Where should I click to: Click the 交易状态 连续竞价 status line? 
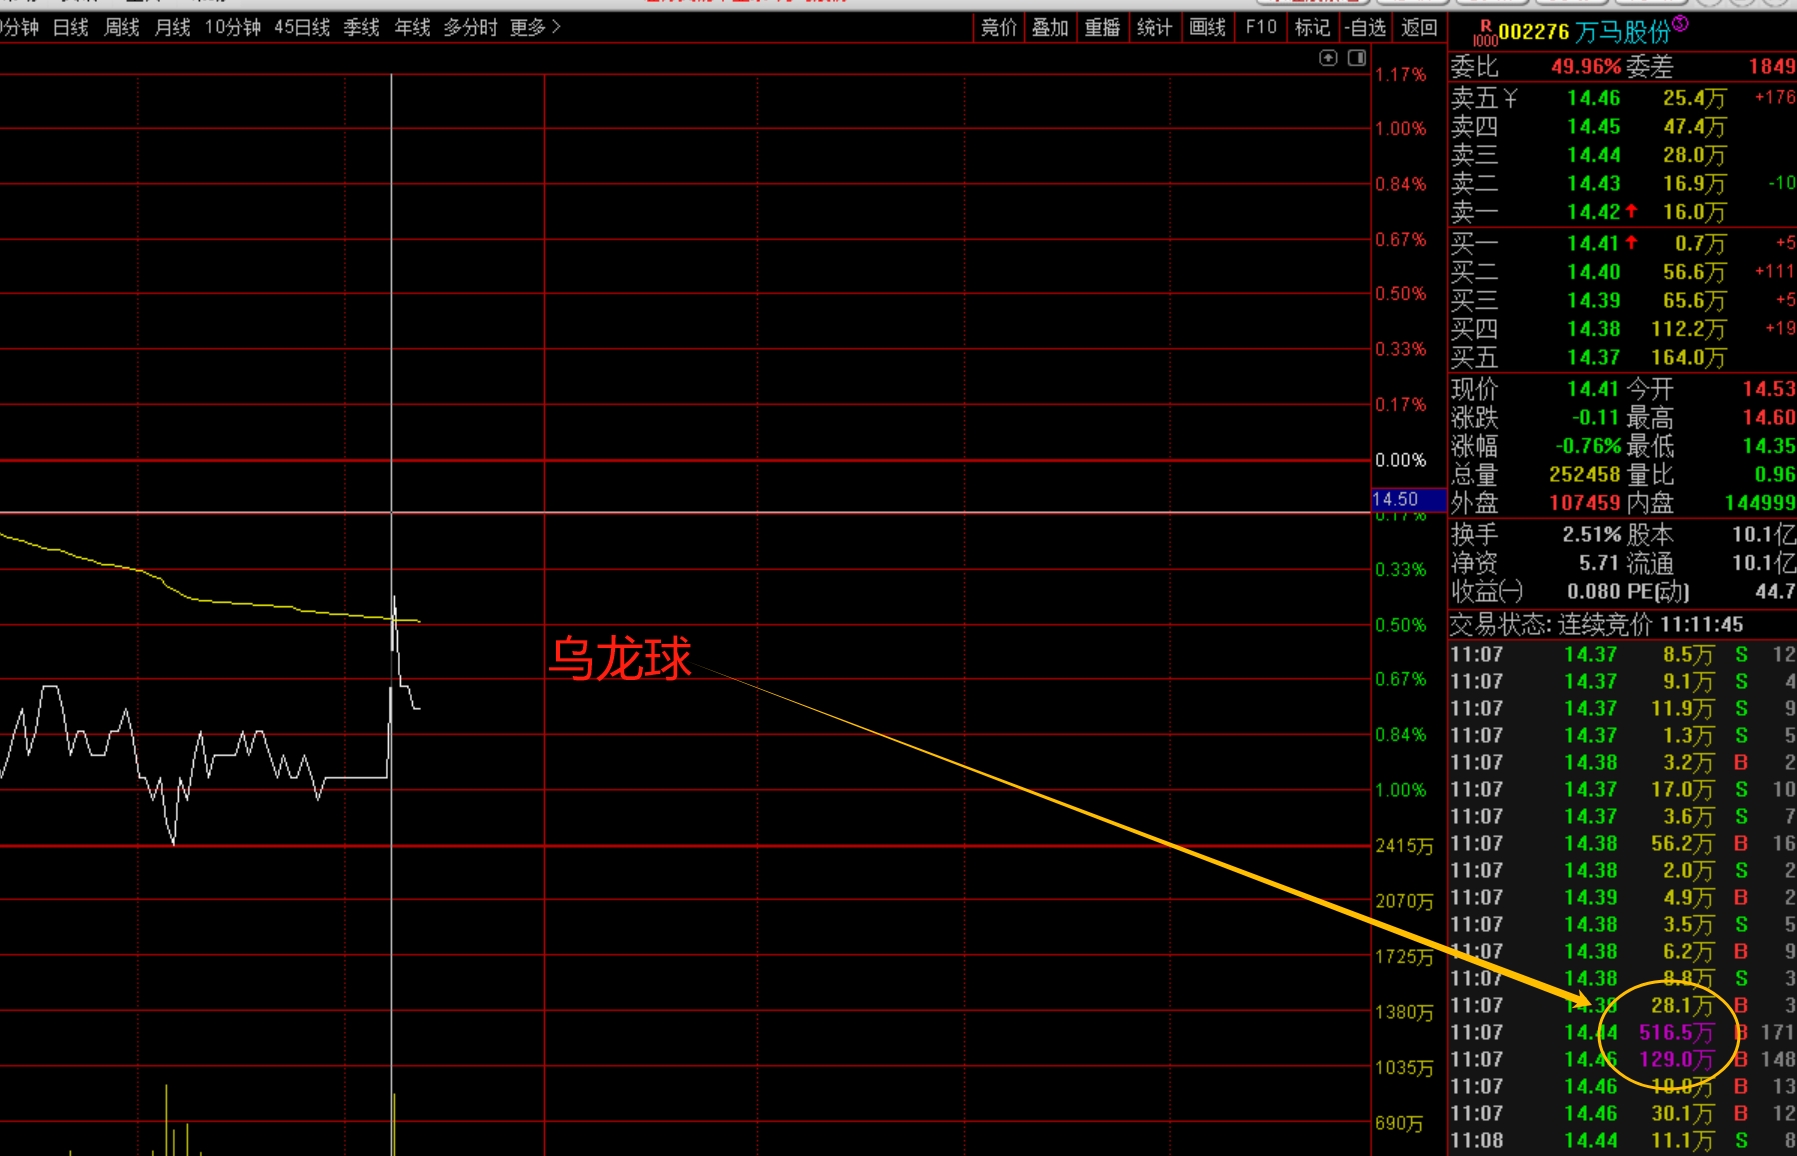[1597, 625]
